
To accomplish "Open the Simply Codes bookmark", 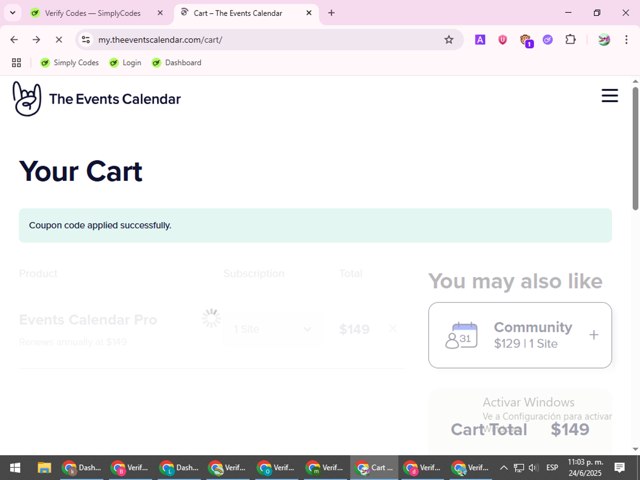I will point(69,62).
